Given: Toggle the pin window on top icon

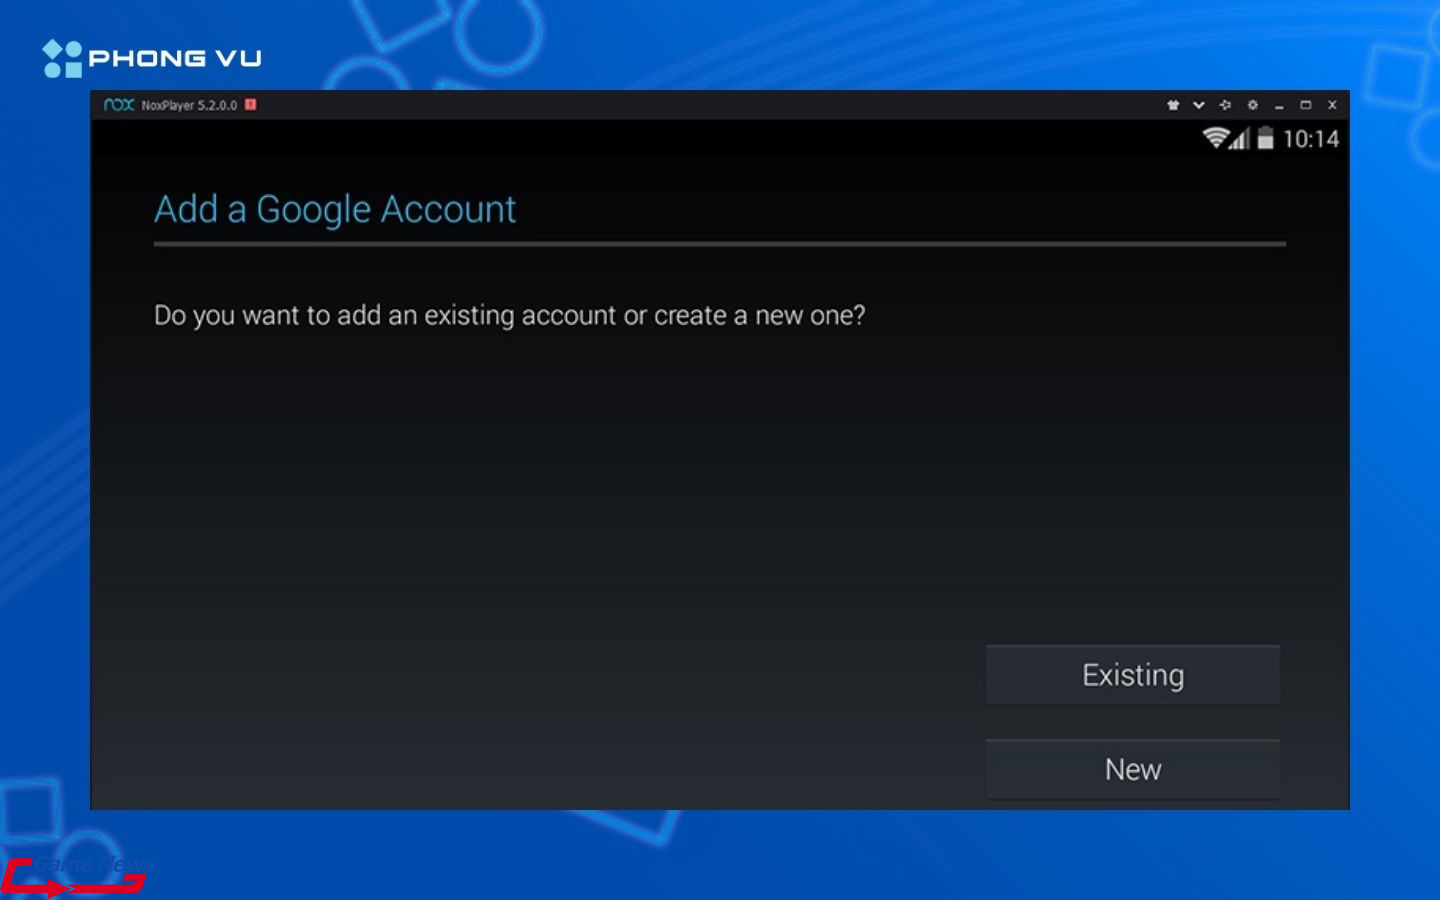Looking at the screenshot, I should [1225, 105].
